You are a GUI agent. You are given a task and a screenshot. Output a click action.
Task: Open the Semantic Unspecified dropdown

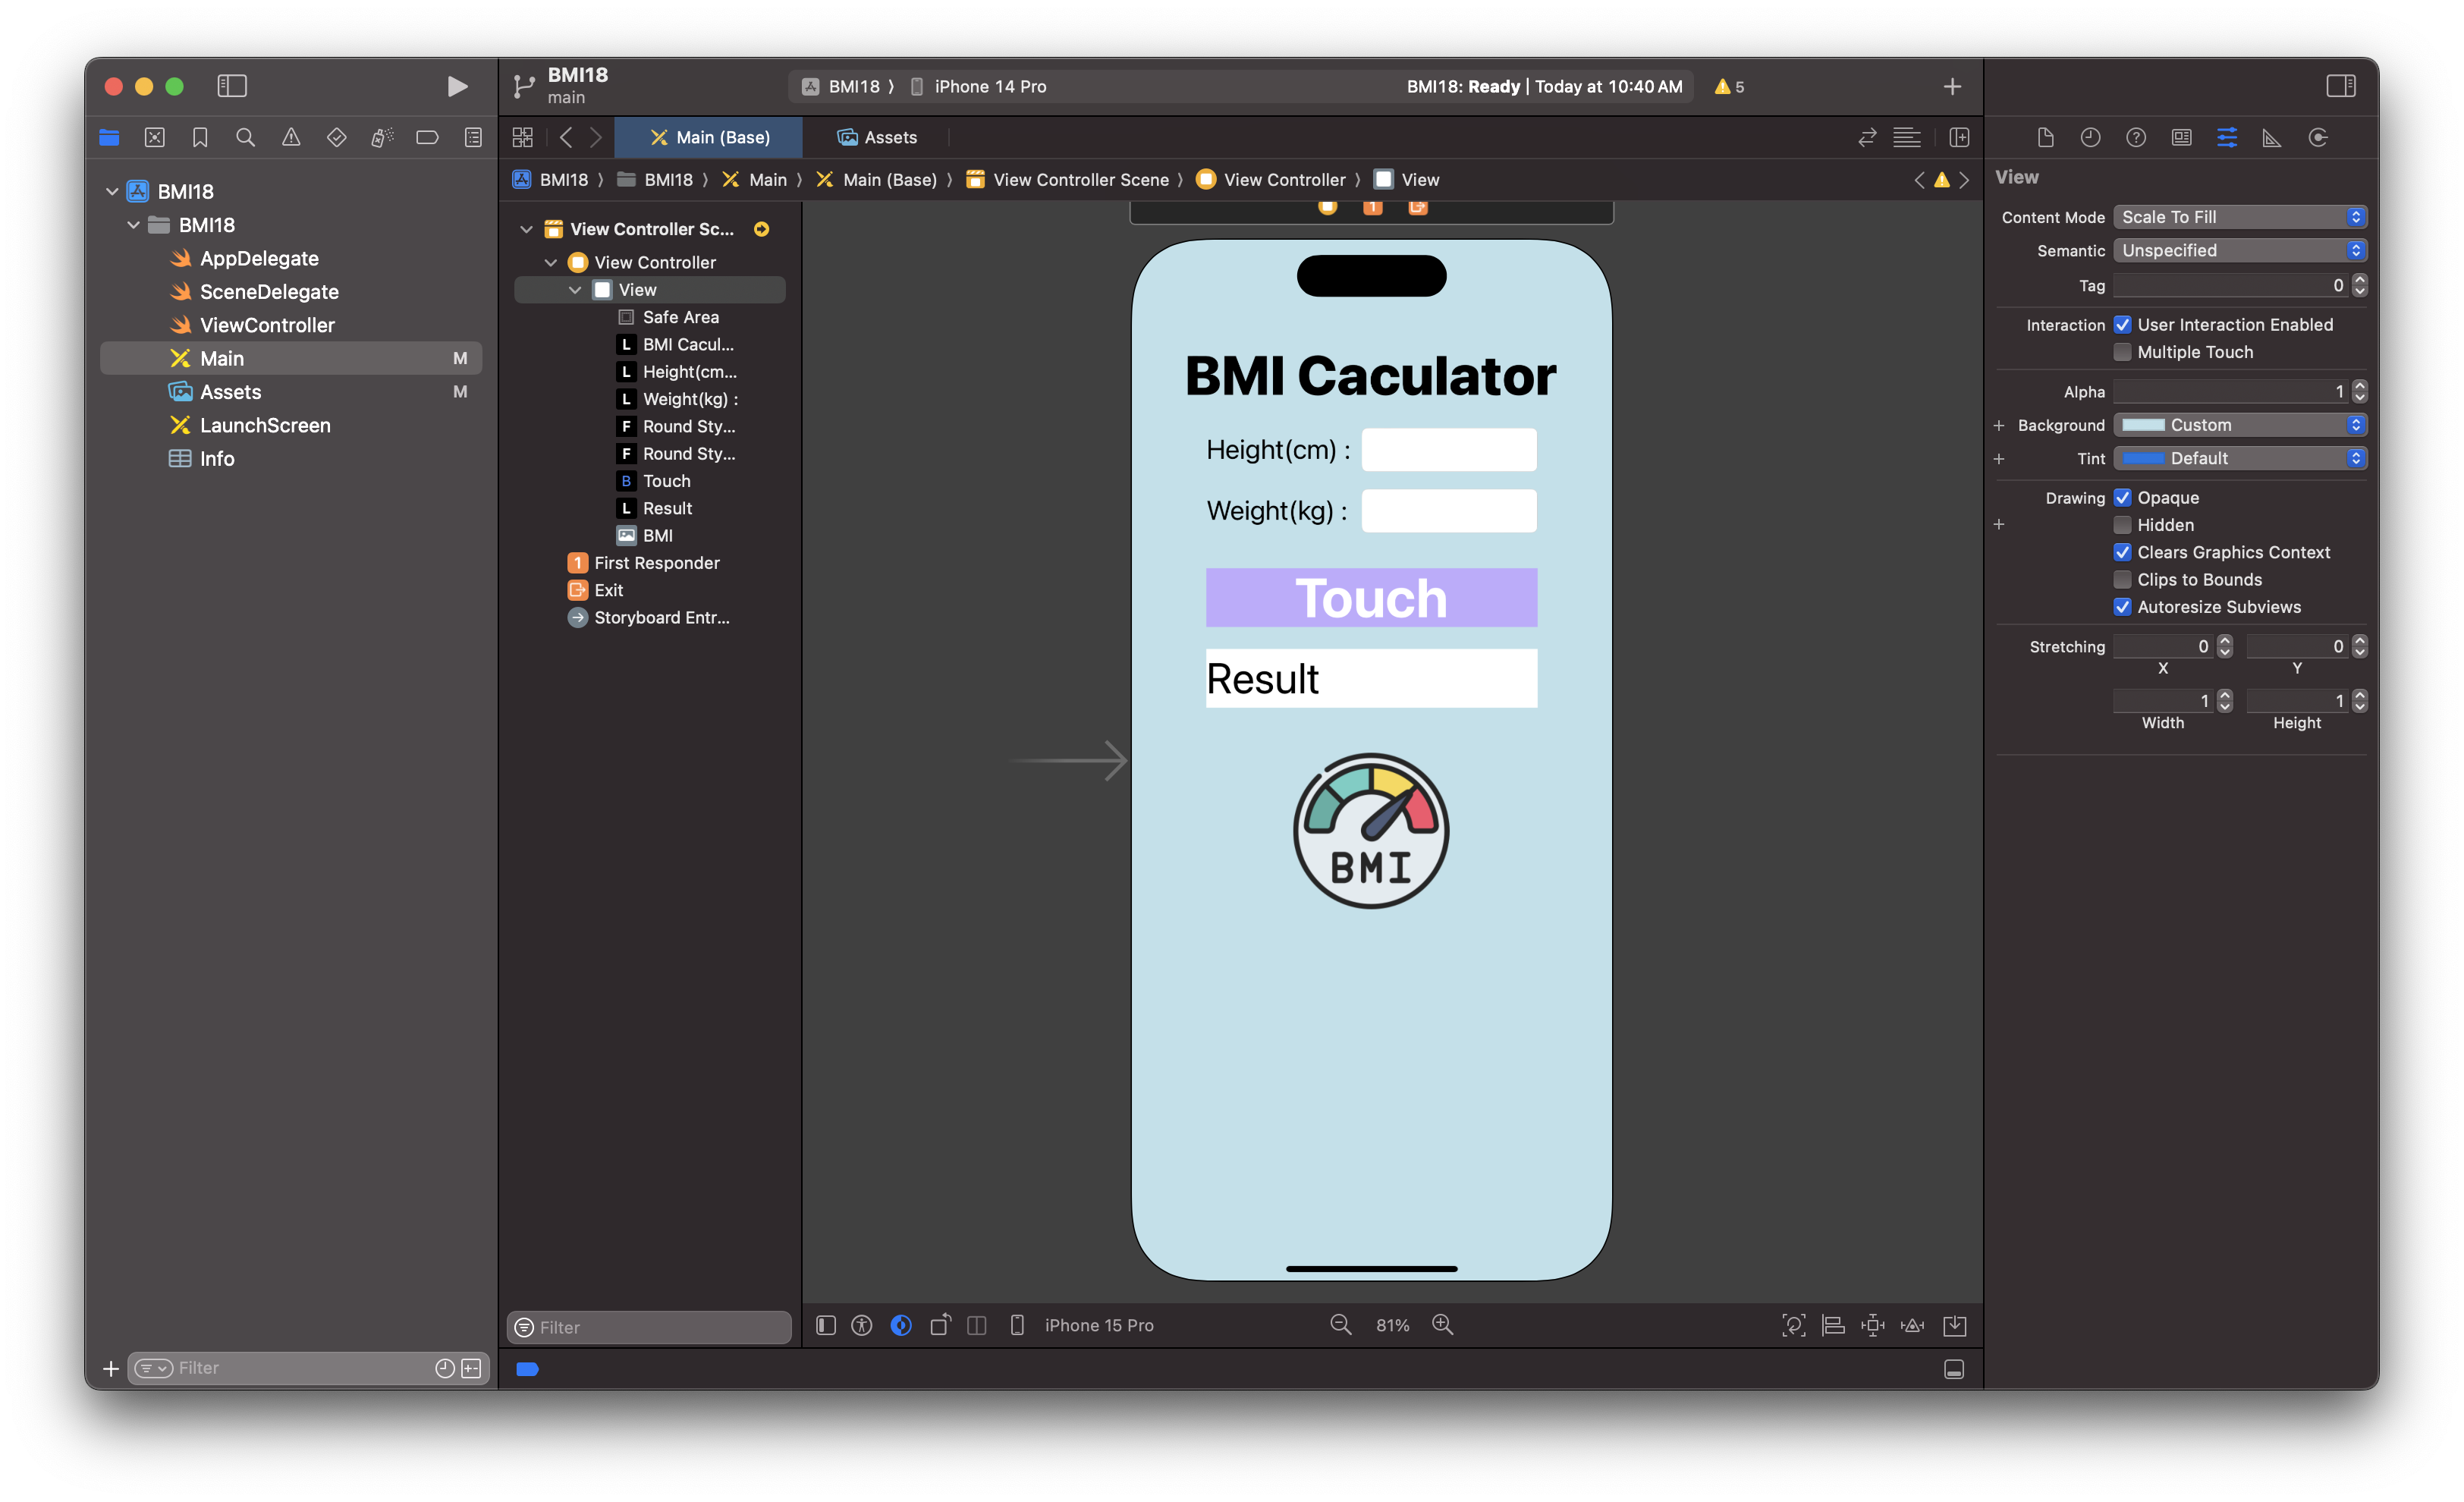click(2239, 251)
